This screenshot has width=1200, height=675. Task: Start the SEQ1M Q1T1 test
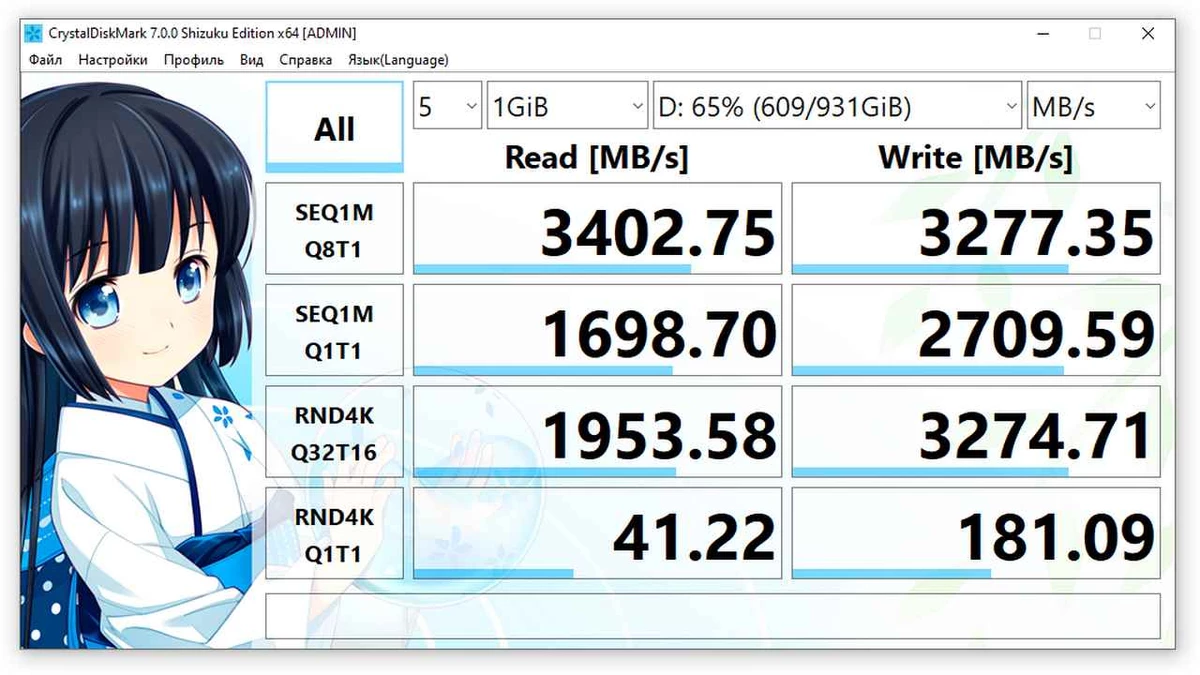pos(334,330)
